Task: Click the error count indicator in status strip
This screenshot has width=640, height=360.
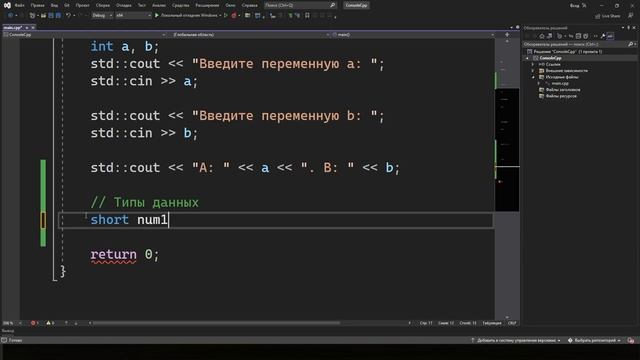Action: point(34,323)
